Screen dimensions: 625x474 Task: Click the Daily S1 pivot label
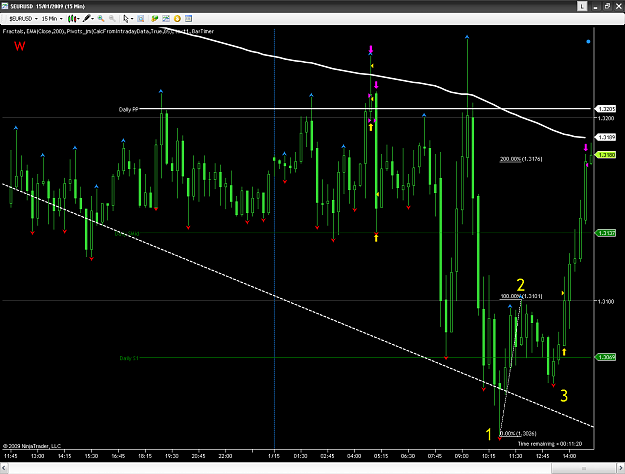pyautogui.click(x=129, y=358)
